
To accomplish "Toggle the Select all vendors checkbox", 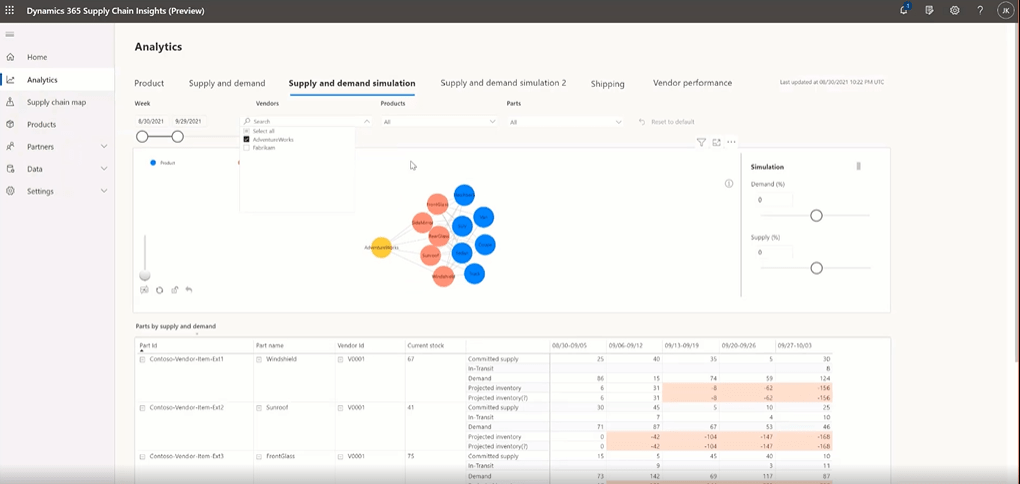I will point(247,131).
